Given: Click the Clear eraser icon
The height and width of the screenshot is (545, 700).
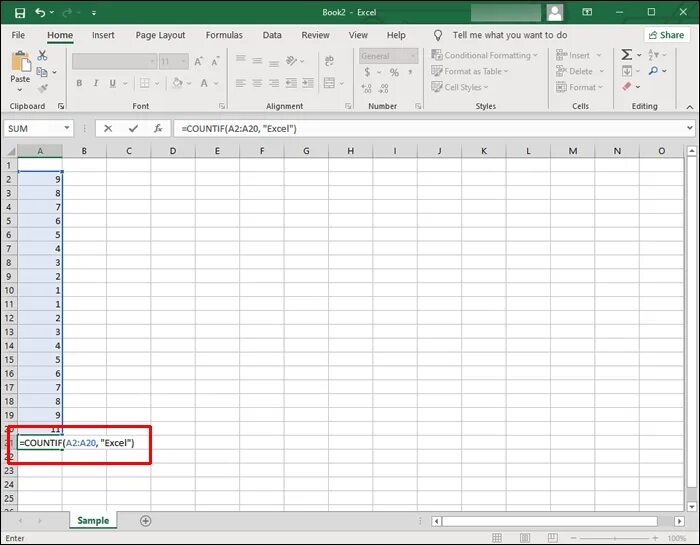Looking at the screenshot, I should pos(627,86).
